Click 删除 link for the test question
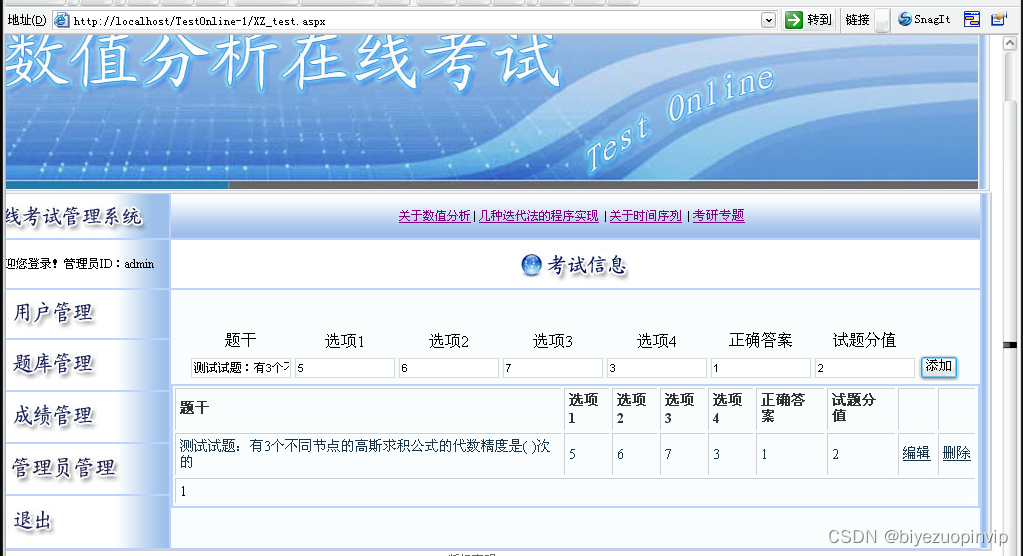The image size is (1023, 556). [956, 453]
